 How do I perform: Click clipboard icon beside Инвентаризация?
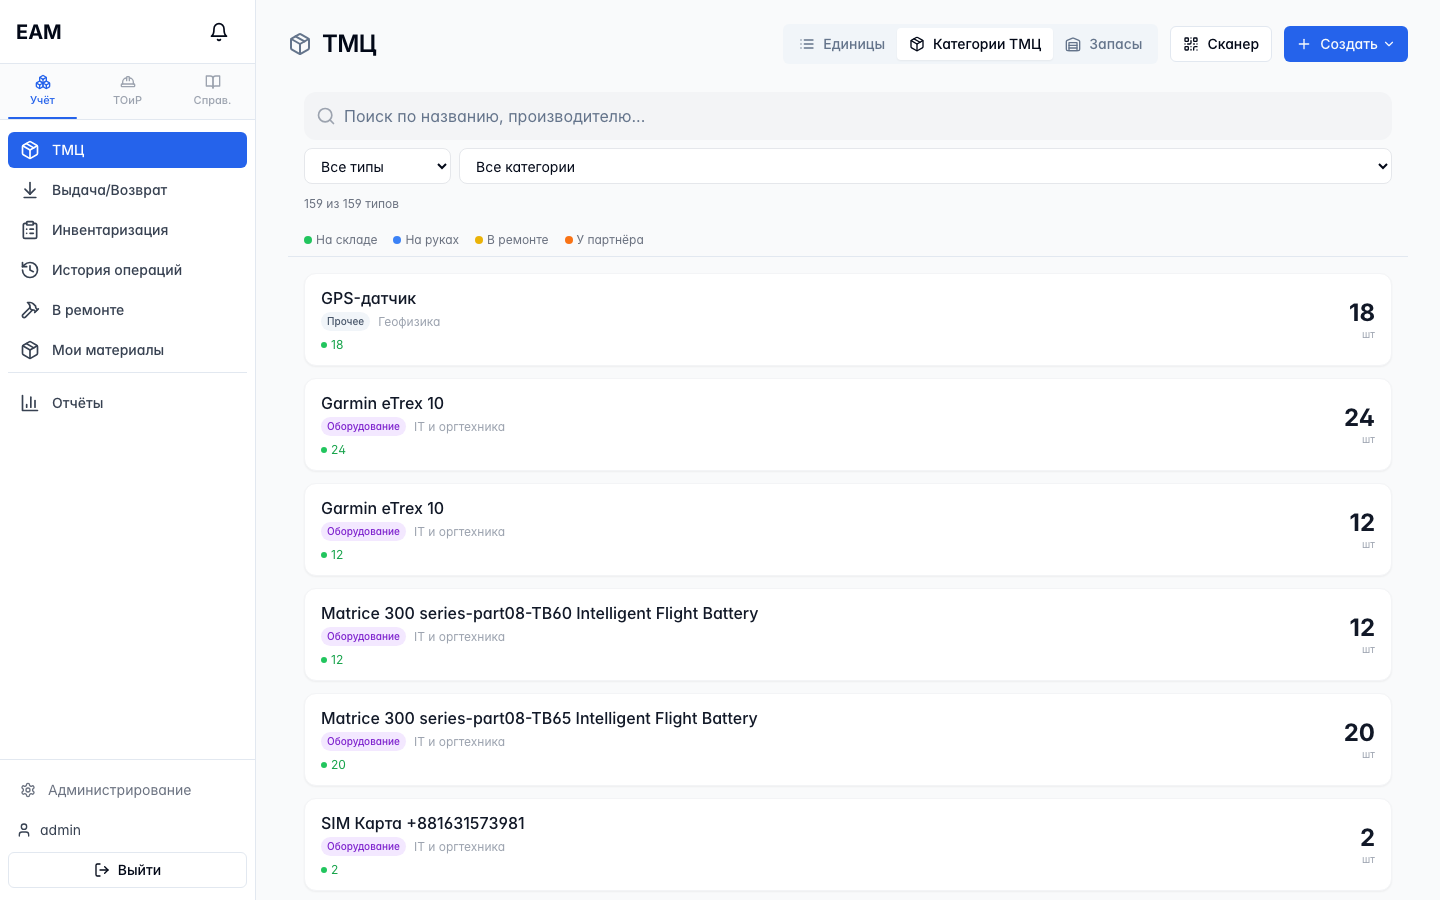pos(30,230)
